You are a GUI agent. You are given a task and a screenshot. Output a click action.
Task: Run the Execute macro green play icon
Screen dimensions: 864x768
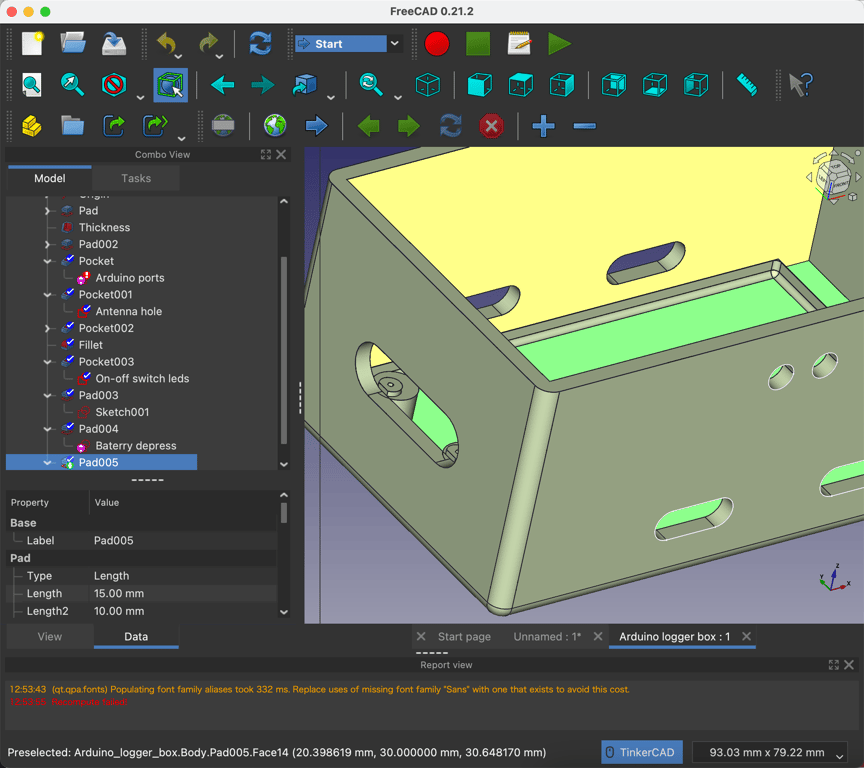pyautogui.click(x=559, y=43)
